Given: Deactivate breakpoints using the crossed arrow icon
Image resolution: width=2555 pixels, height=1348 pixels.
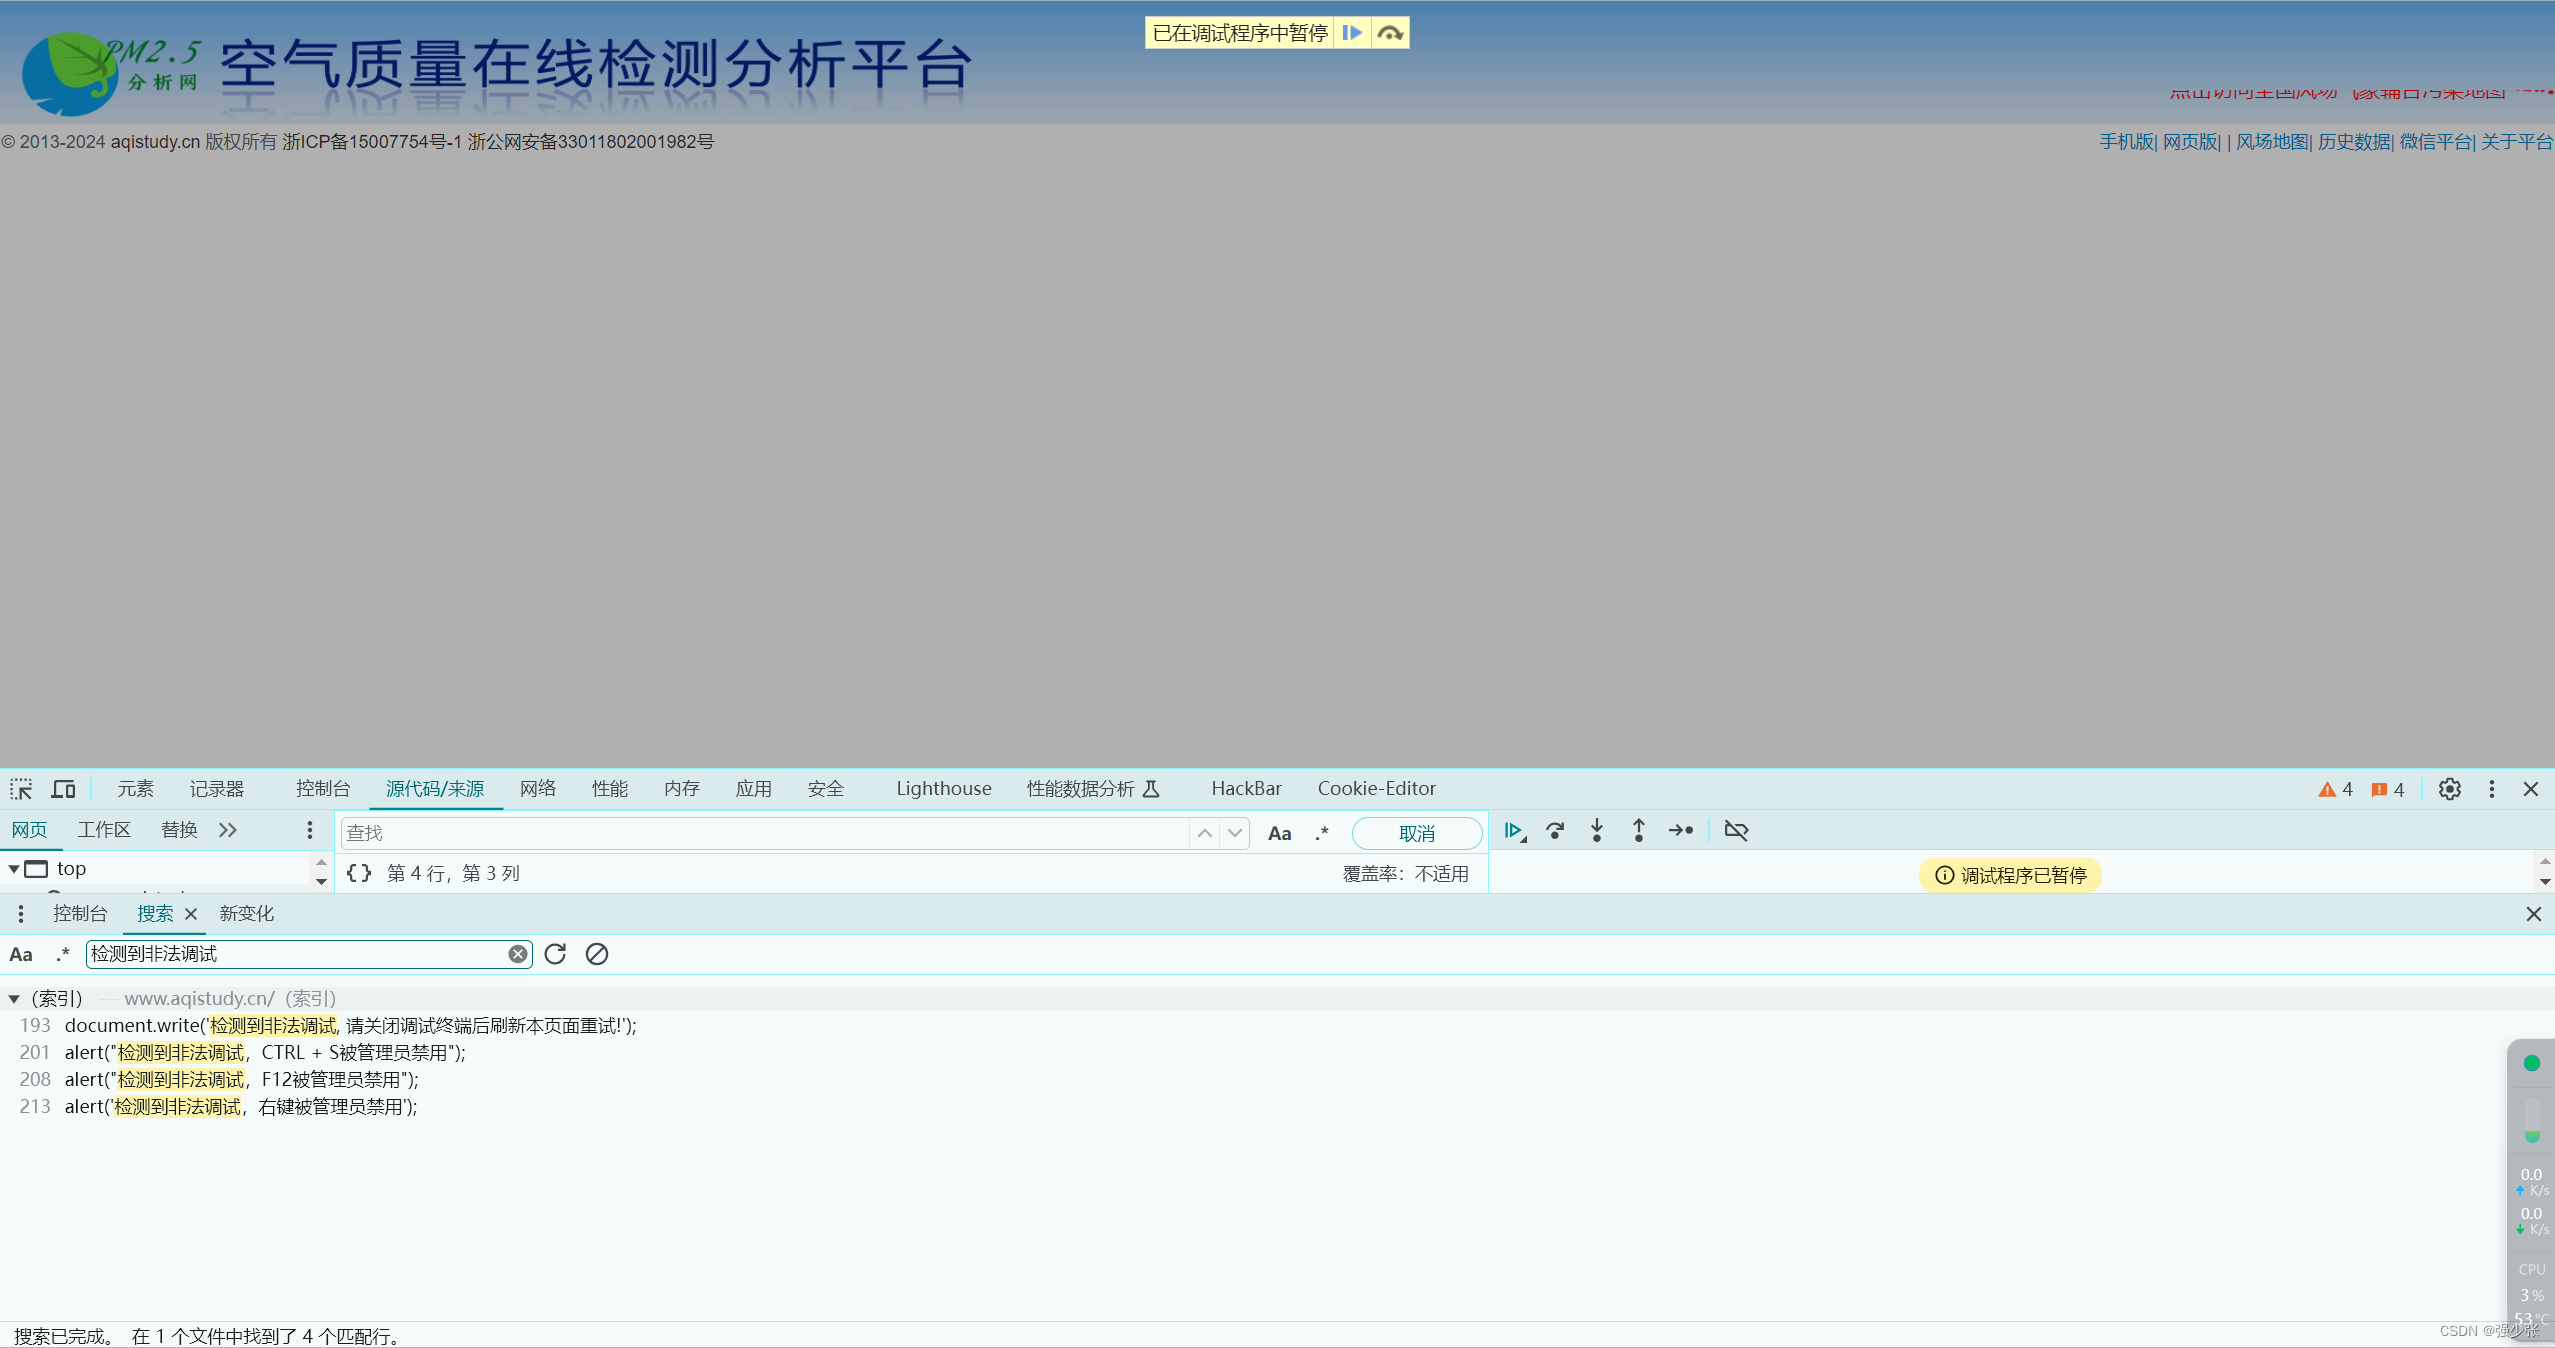Looking at the screenshot, I should click(1736, 831).
